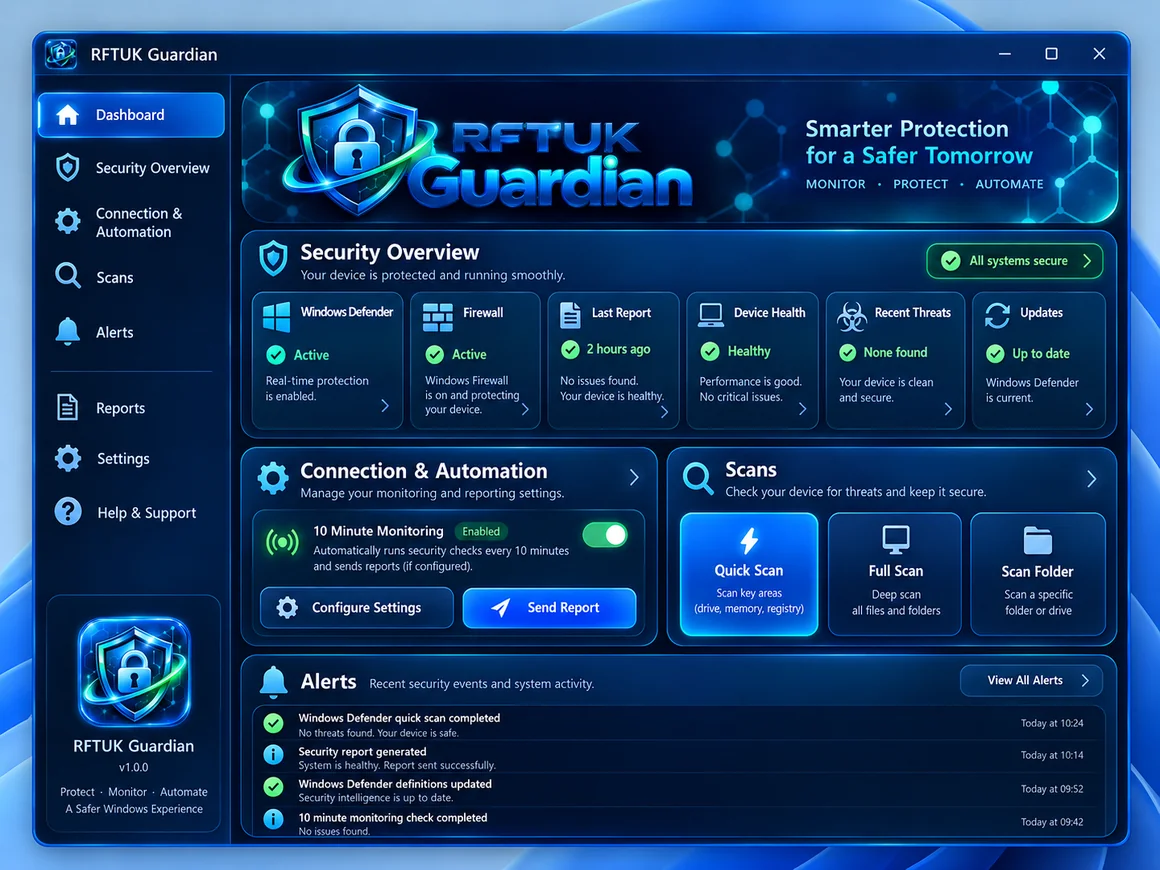1160x870 pixels.
Task: Go to Security Overview in sidebar
Action: pyautogui.click(x=133, y=168)
